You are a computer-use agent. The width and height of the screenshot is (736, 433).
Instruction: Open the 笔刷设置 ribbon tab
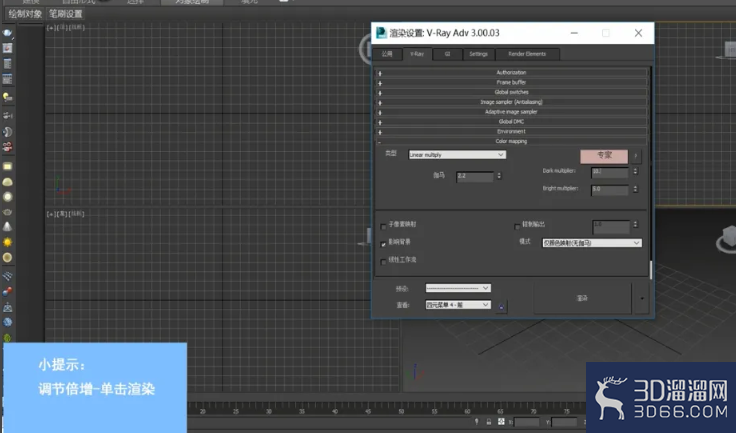pos(66,14)
